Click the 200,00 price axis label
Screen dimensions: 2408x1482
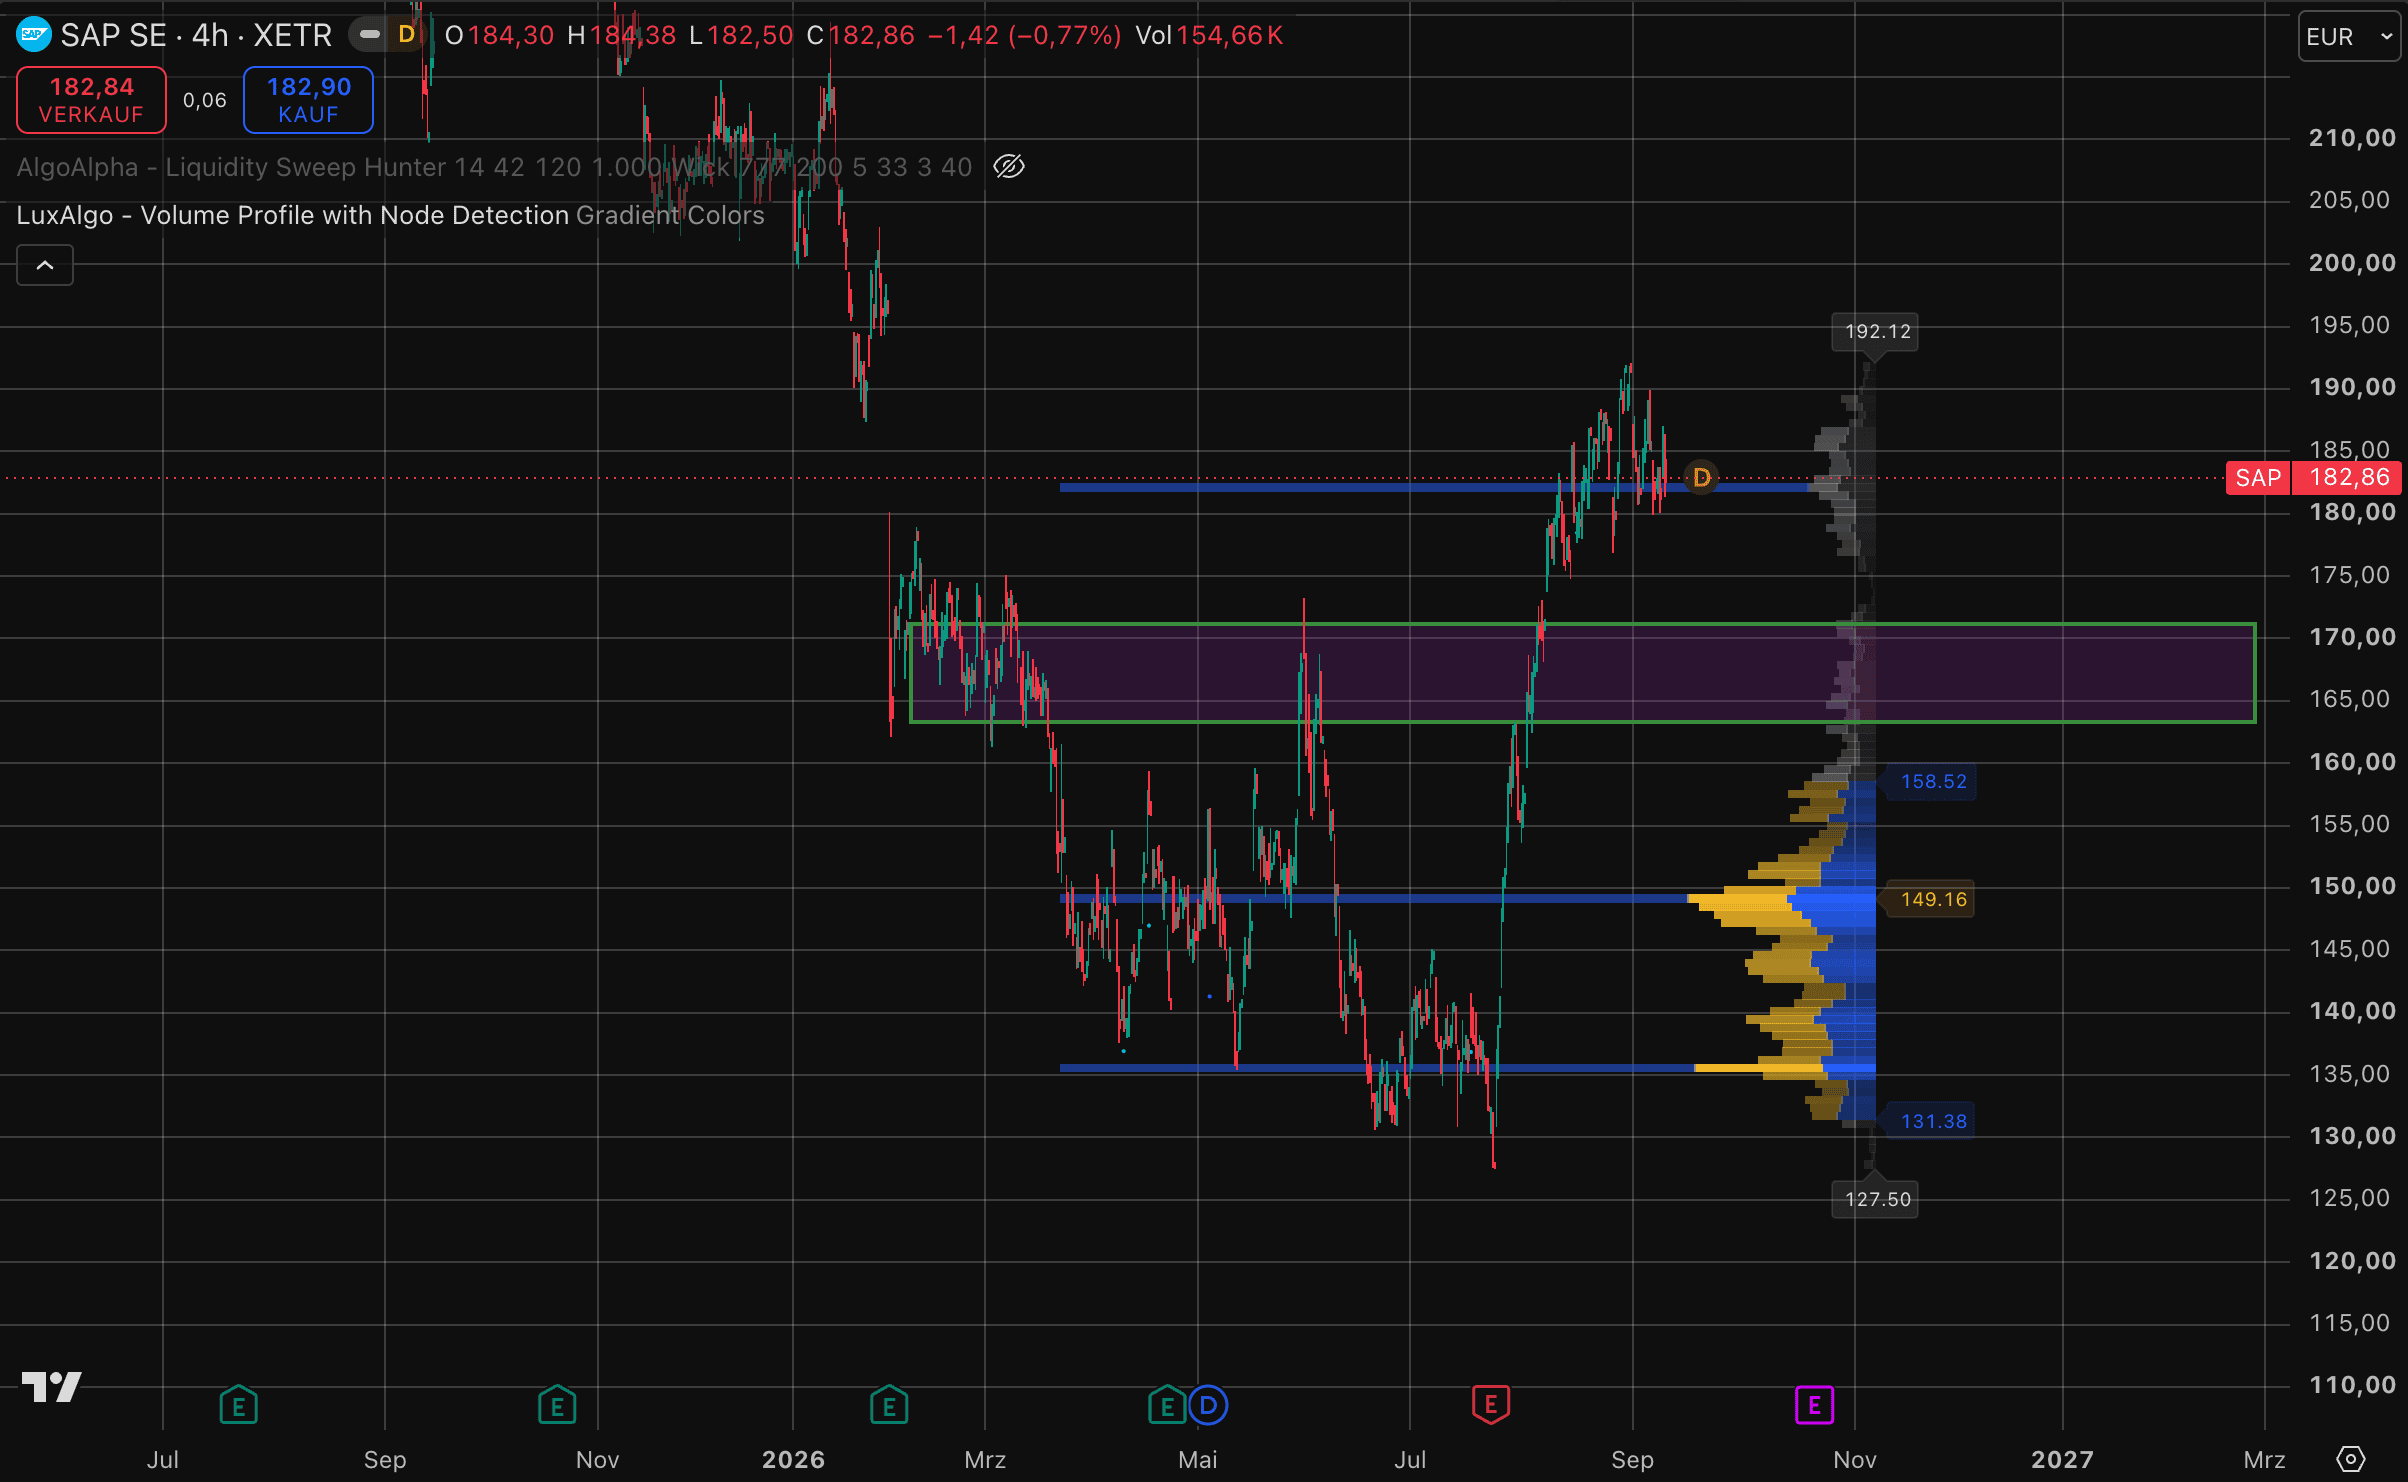point(2352,263)
